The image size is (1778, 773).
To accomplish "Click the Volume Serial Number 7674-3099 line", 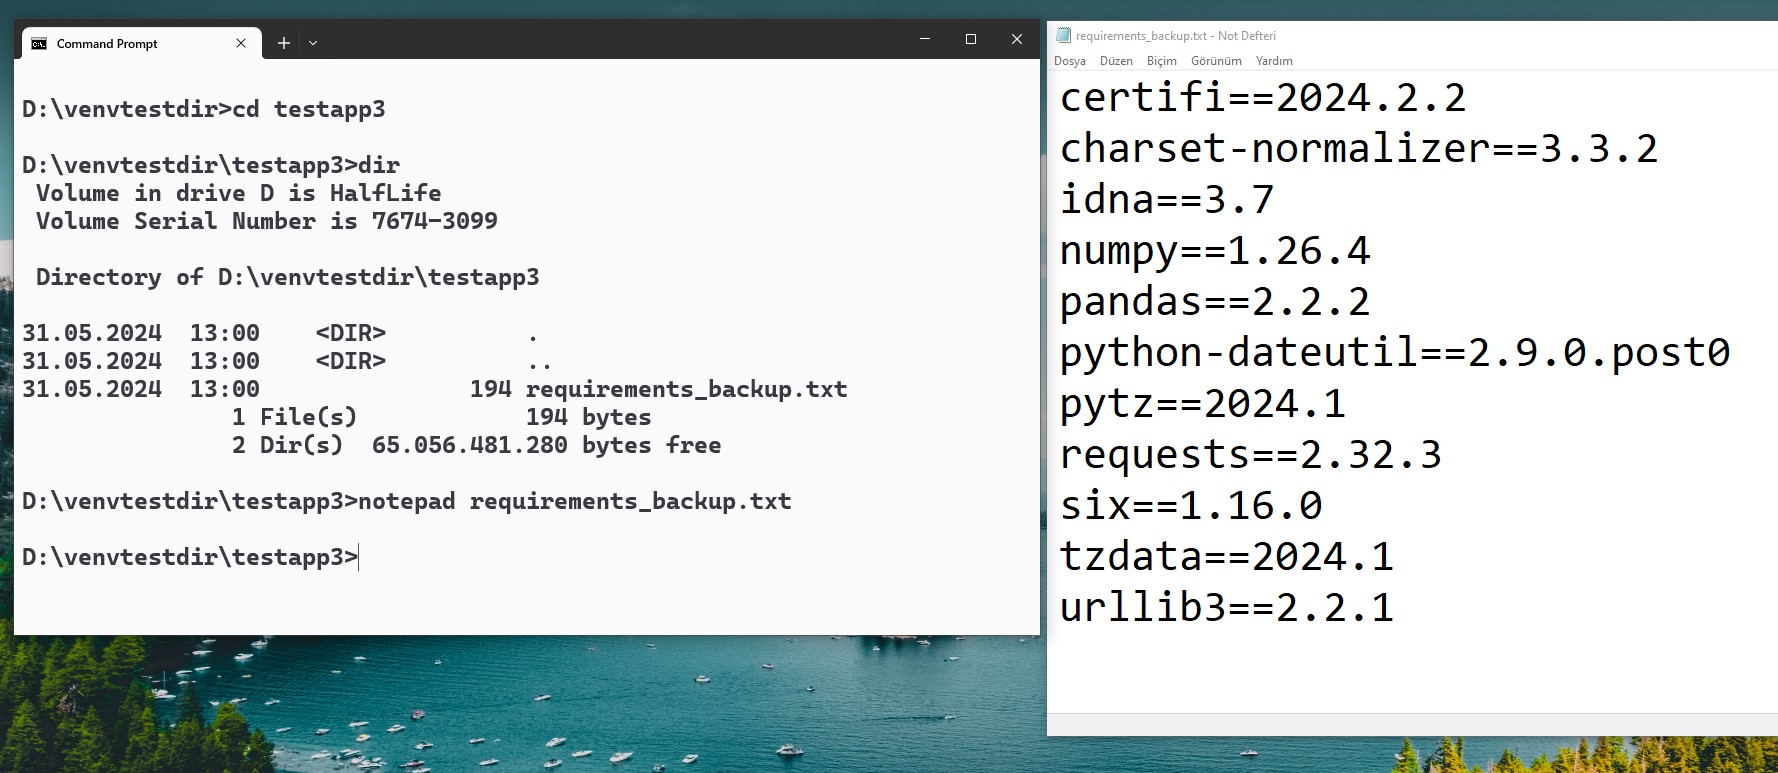I will [x=266, y=221].
